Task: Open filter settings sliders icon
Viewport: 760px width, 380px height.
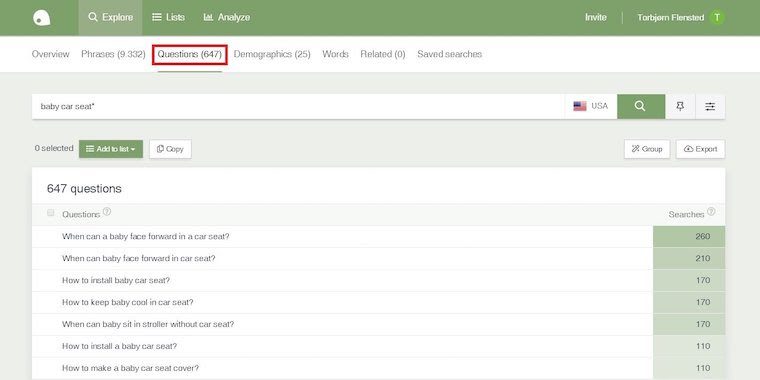Action: 710,106
